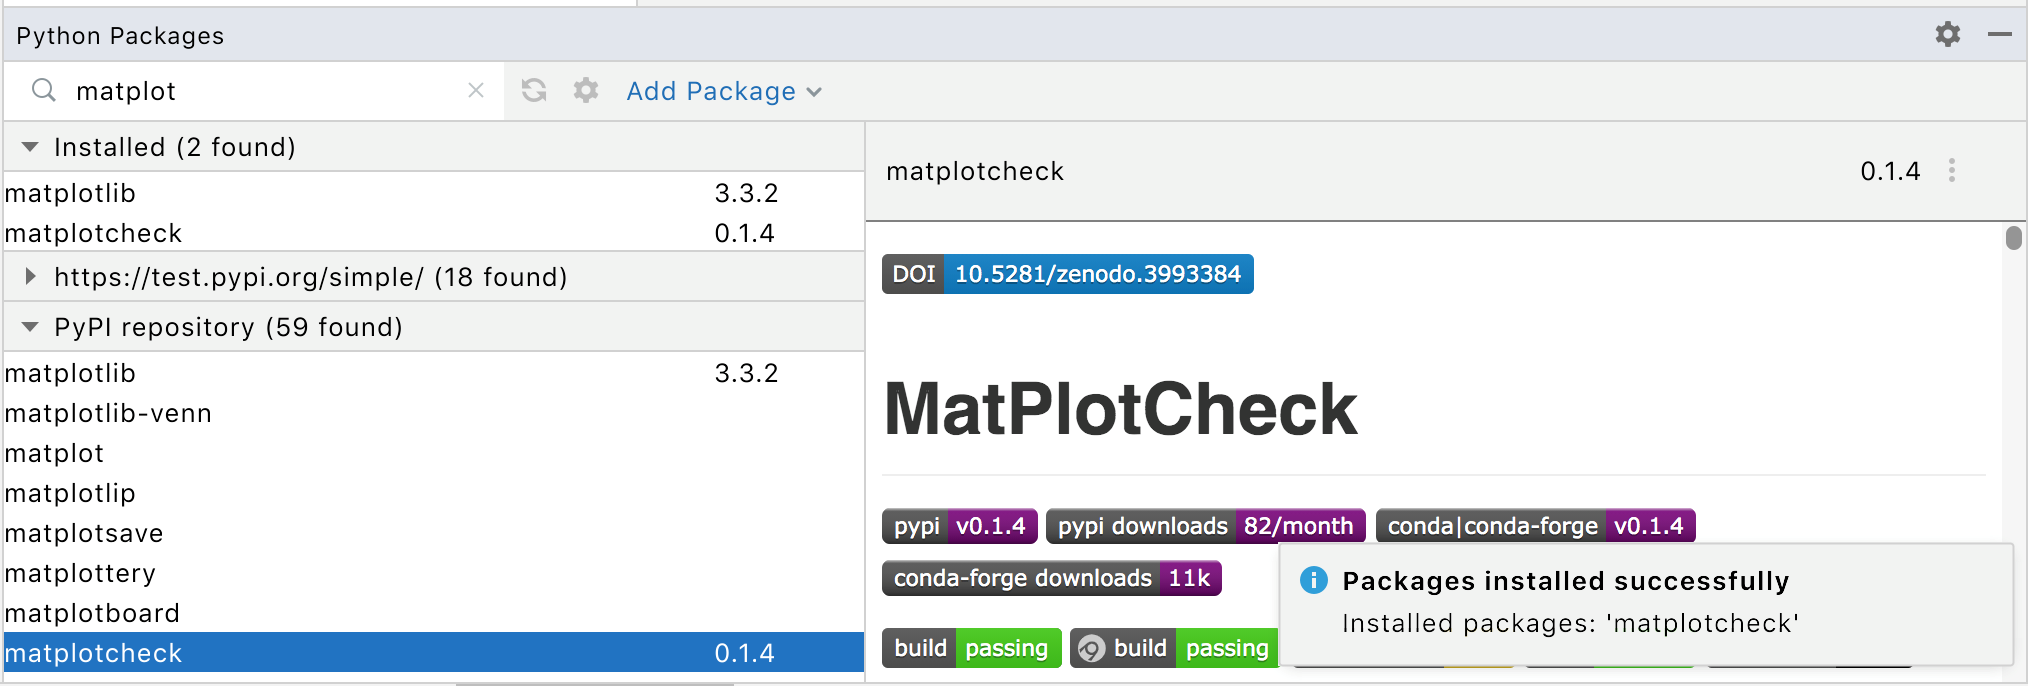Hide the Python Packages panel

1999,35
